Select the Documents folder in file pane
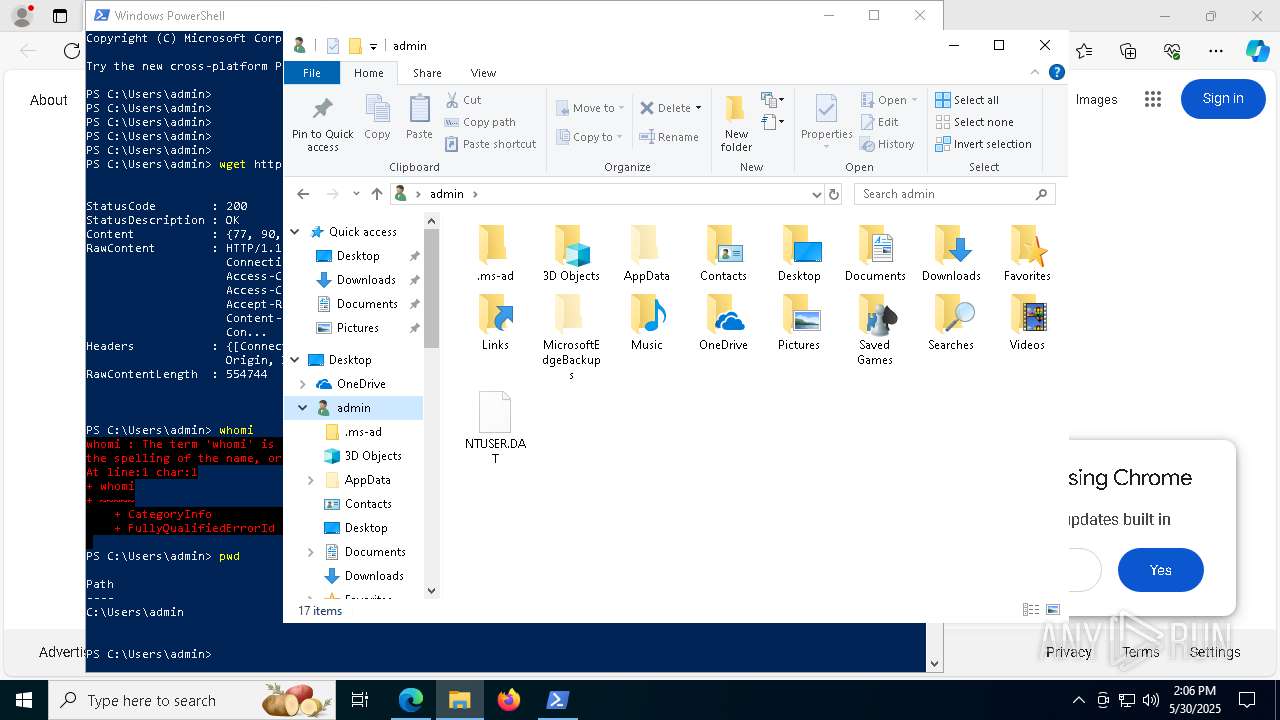 875,253
